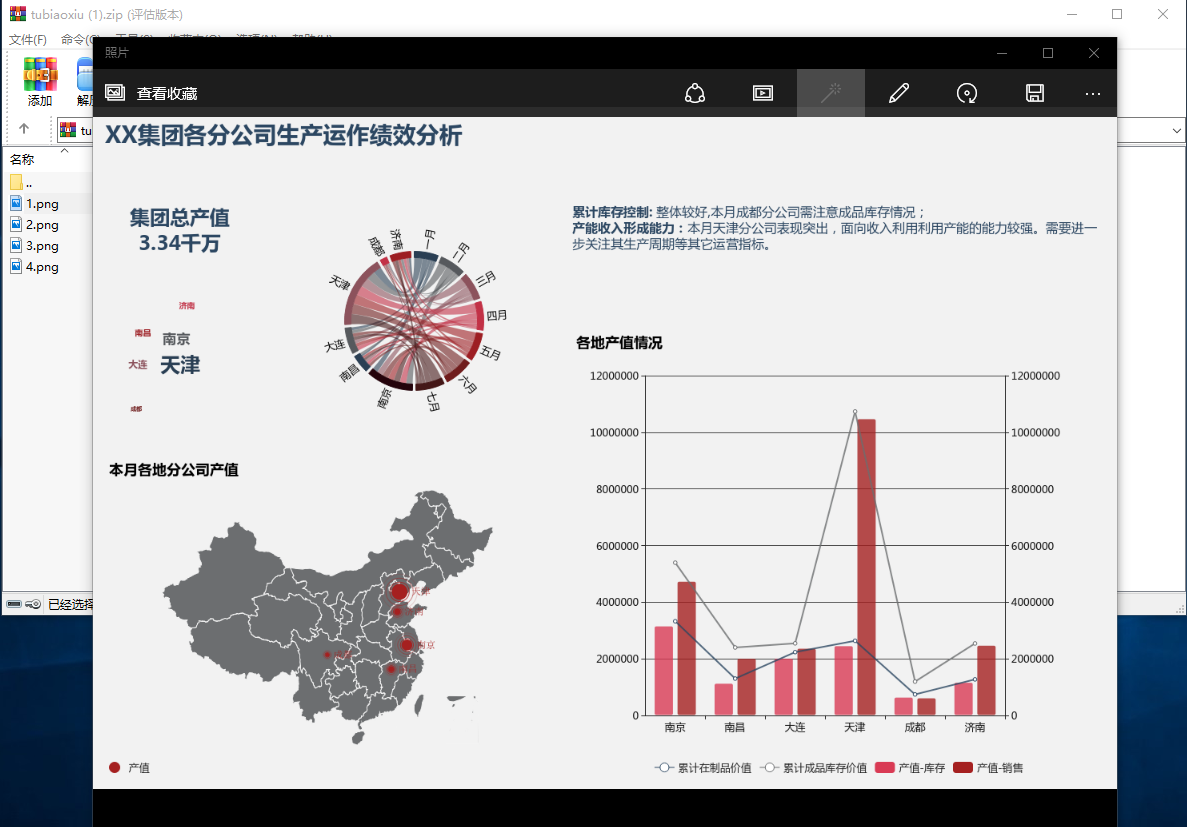Open the three-dot more options menu
Viewport: 1187px width, 827px height.
(x=1092, y=93)
